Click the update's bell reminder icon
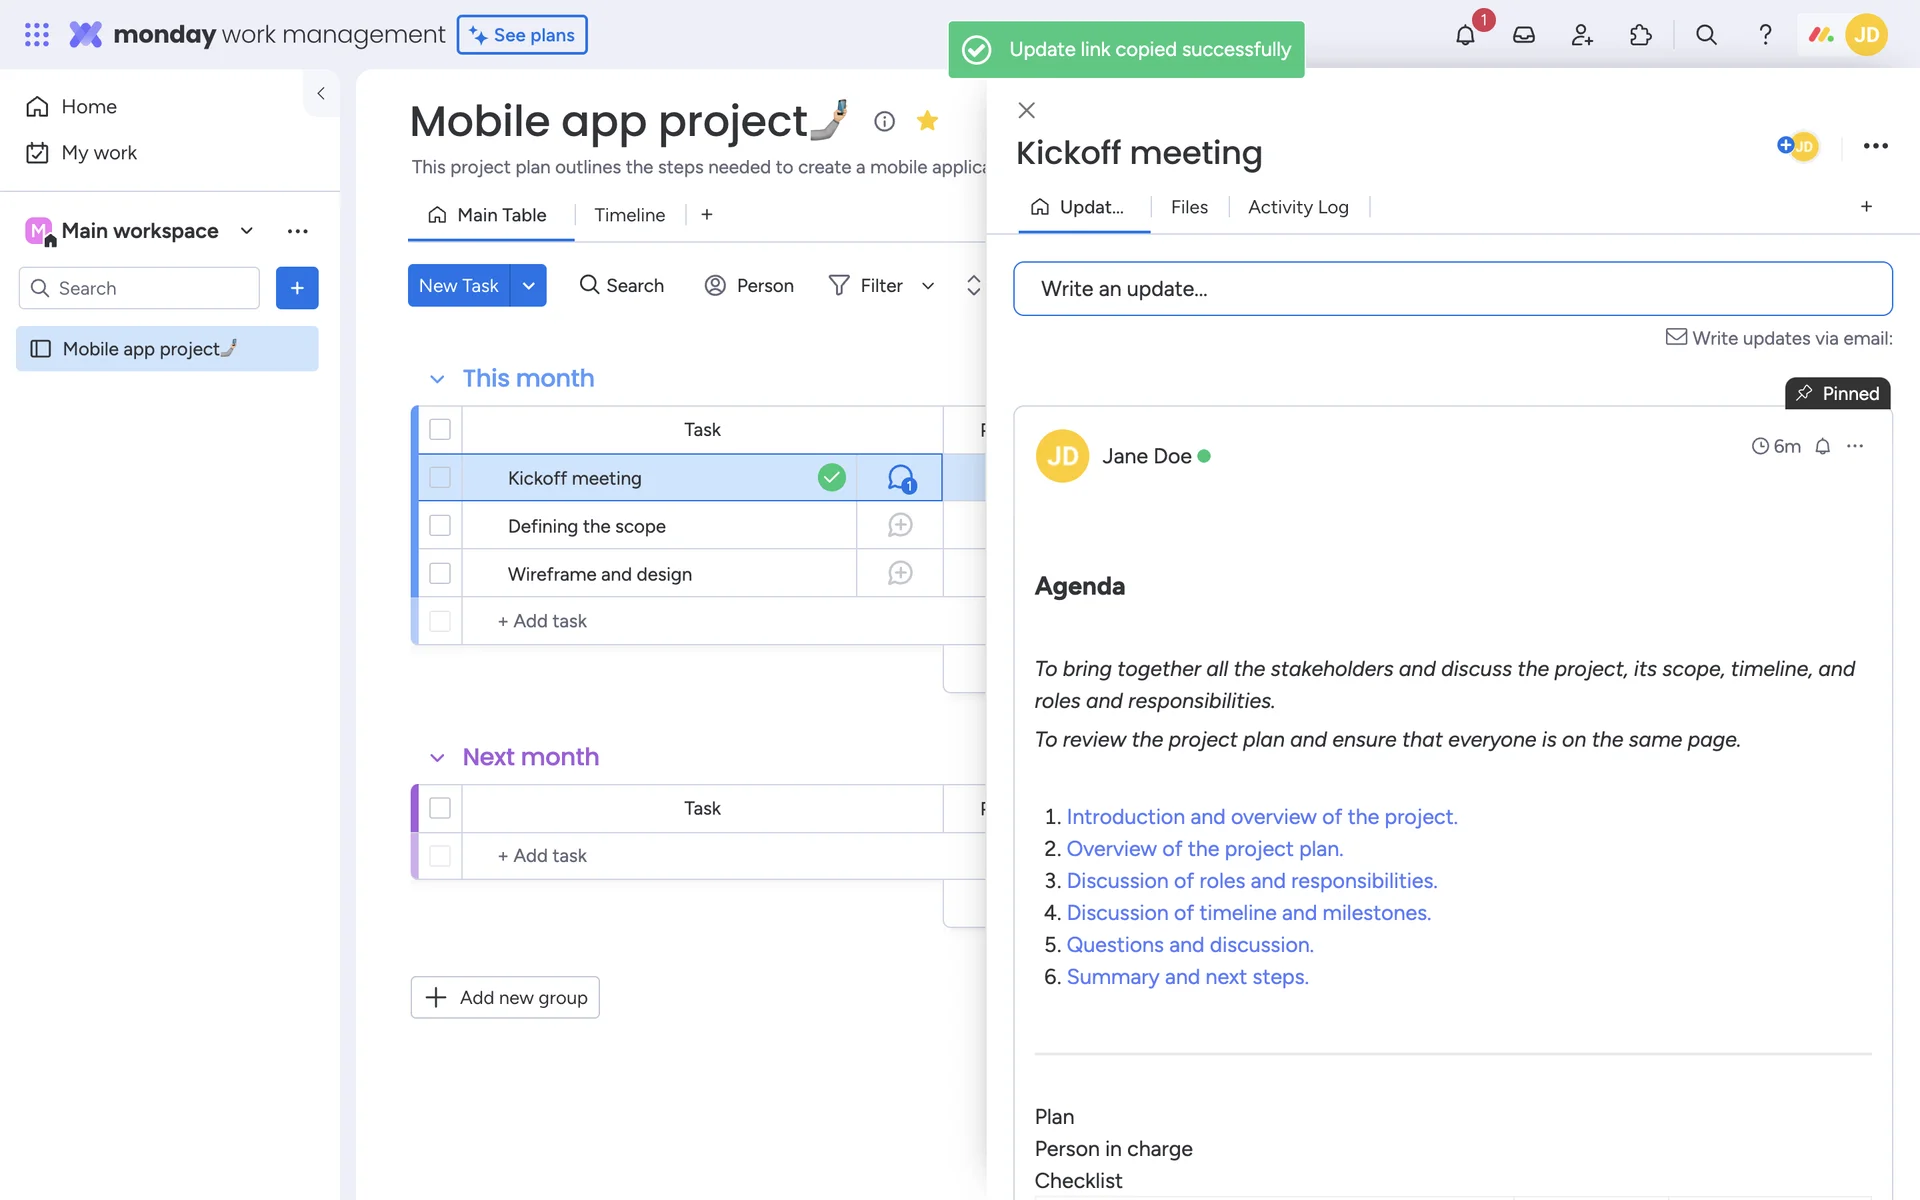Image resolution: width=1920 pixels, height=1200 pixels. click(x=1822, y=447)
